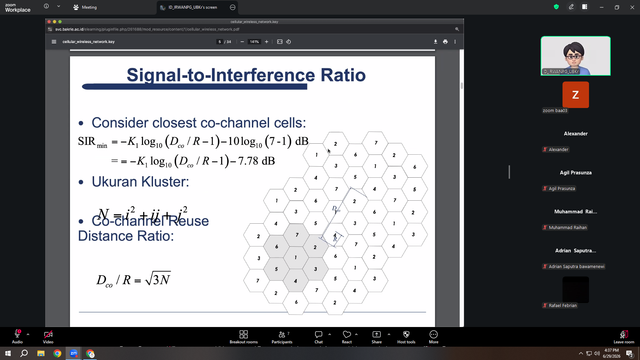Image resolution: width=640 pixels, height=360 pixels.
Task: Open the volume control in system tray
Action: 597,353
